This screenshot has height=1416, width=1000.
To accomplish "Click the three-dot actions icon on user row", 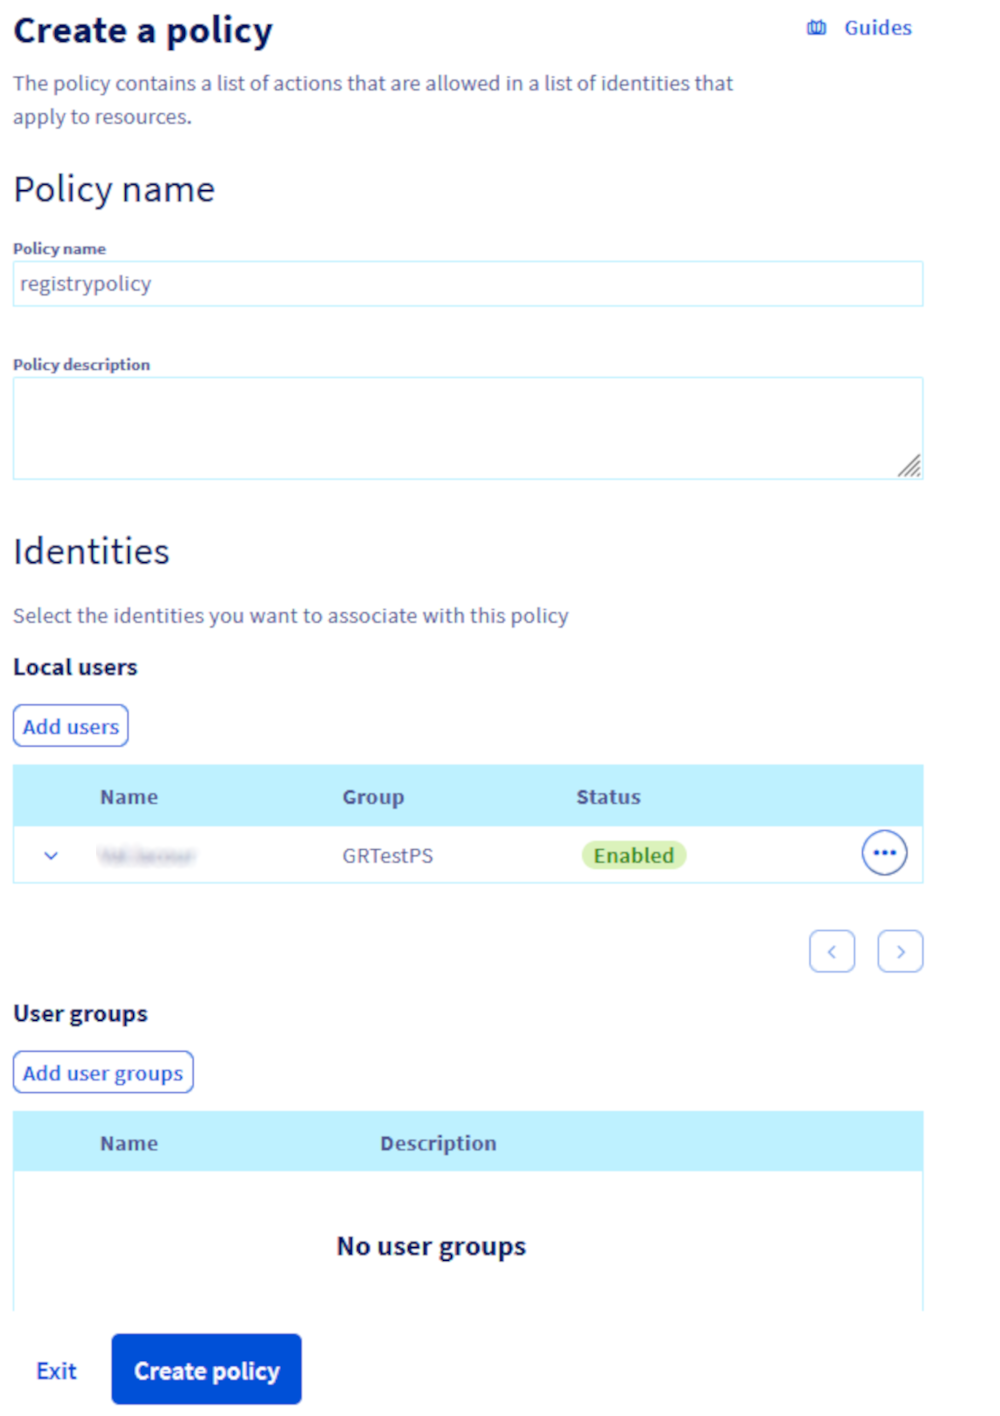I will pyautogui.click(x=884, y=853).
